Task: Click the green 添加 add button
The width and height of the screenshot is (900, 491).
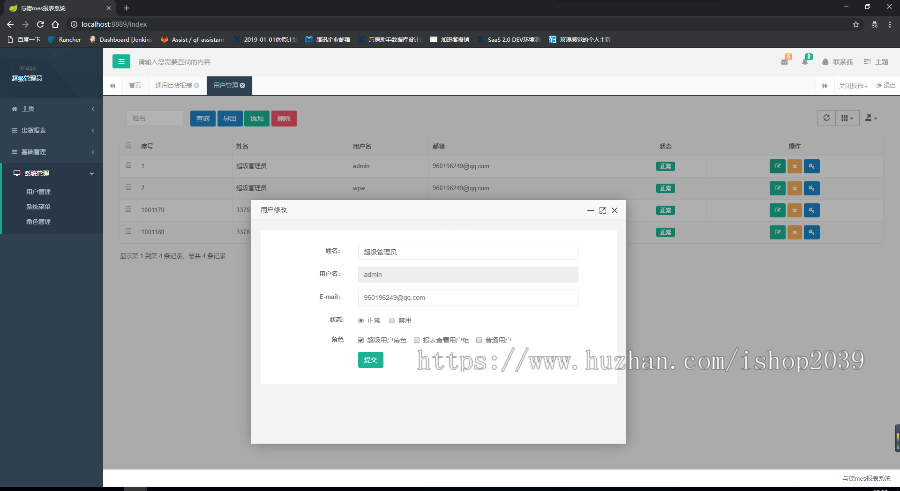Action: pyautogui.click(x=257, y=118)
